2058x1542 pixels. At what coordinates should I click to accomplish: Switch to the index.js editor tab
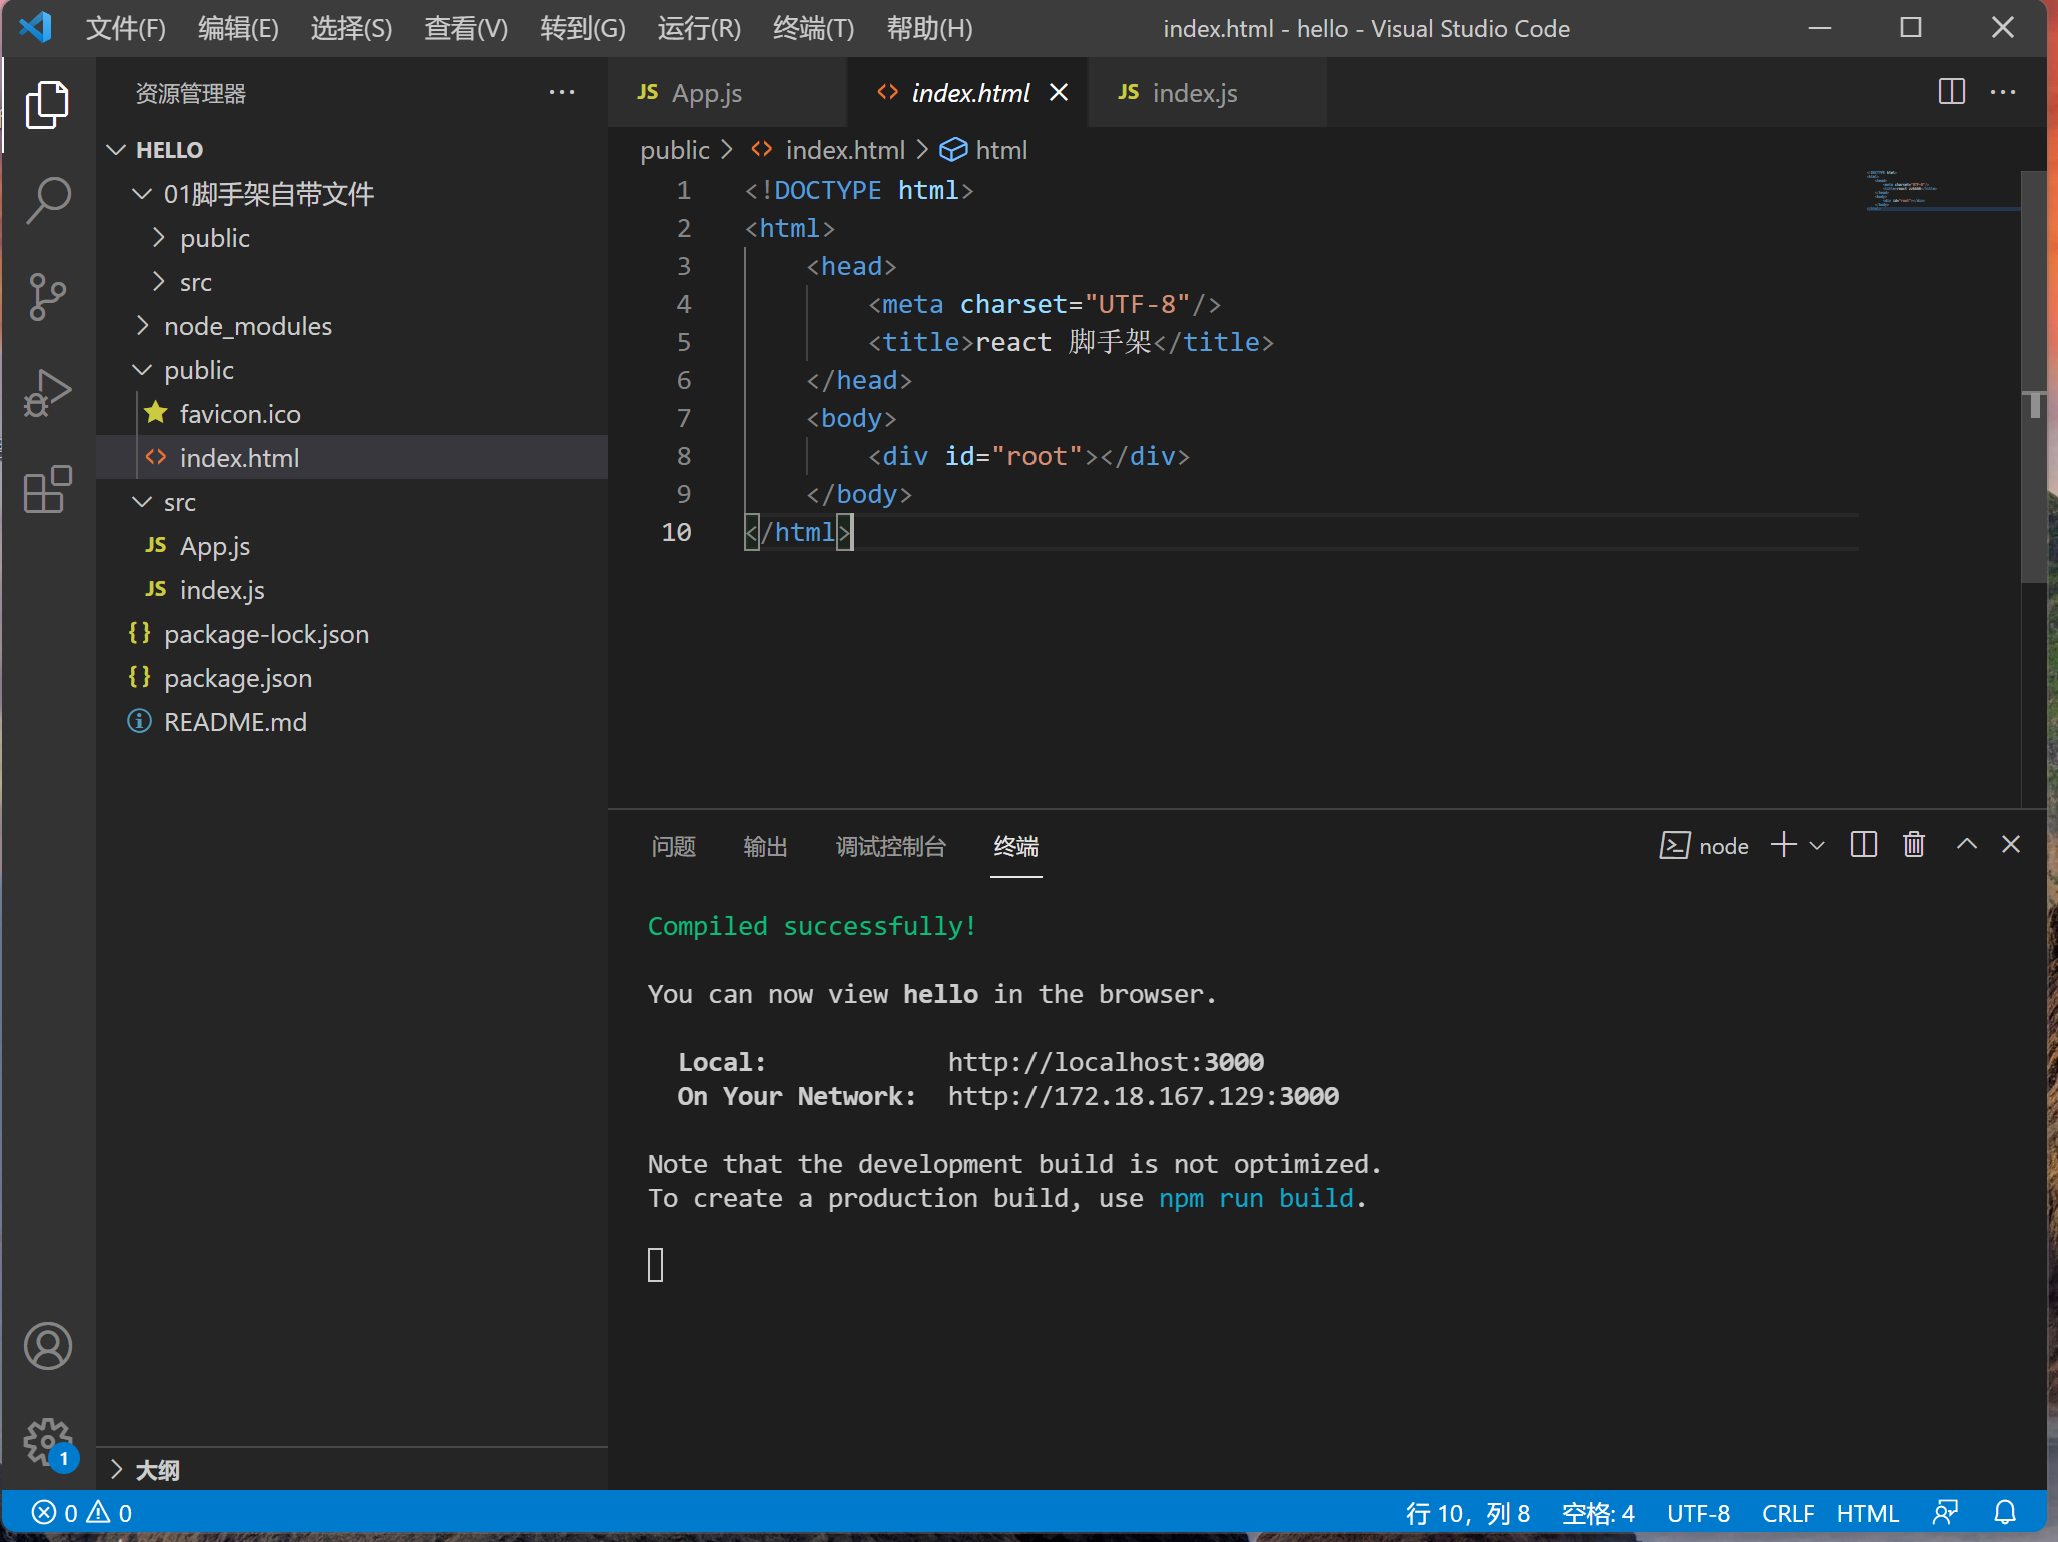(x=1207, y=93)
